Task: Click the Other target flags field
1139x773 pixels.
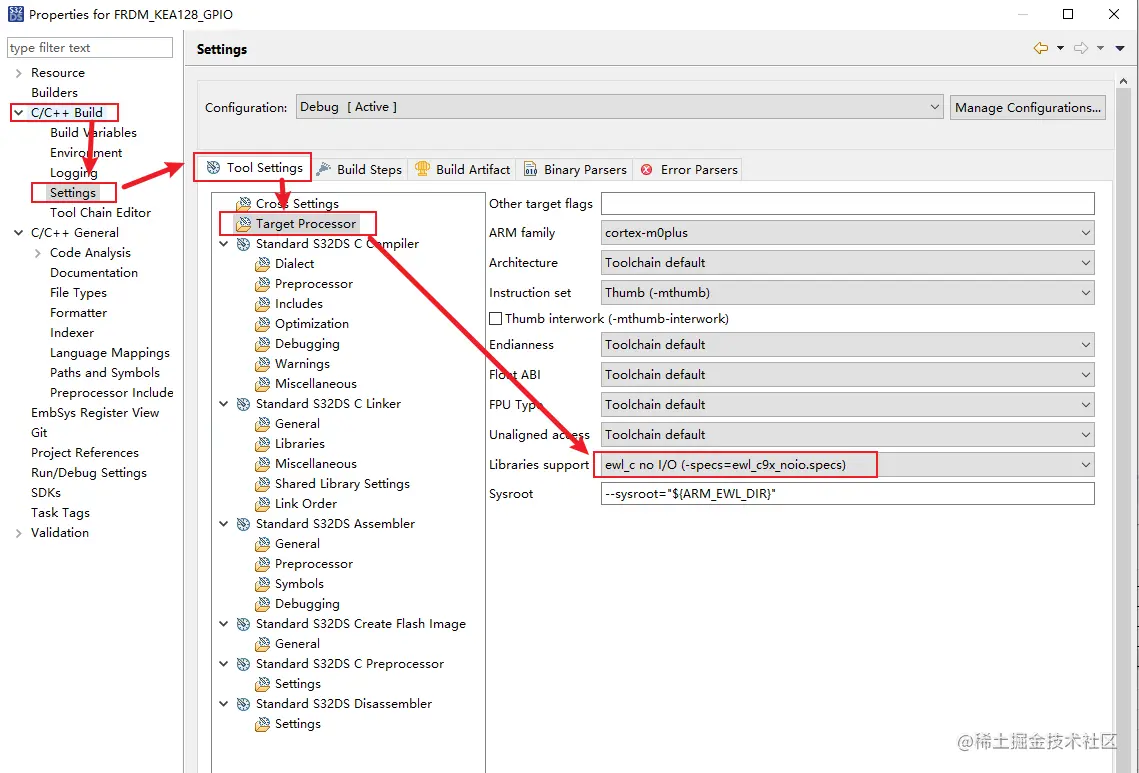Action: click(848, 203)
